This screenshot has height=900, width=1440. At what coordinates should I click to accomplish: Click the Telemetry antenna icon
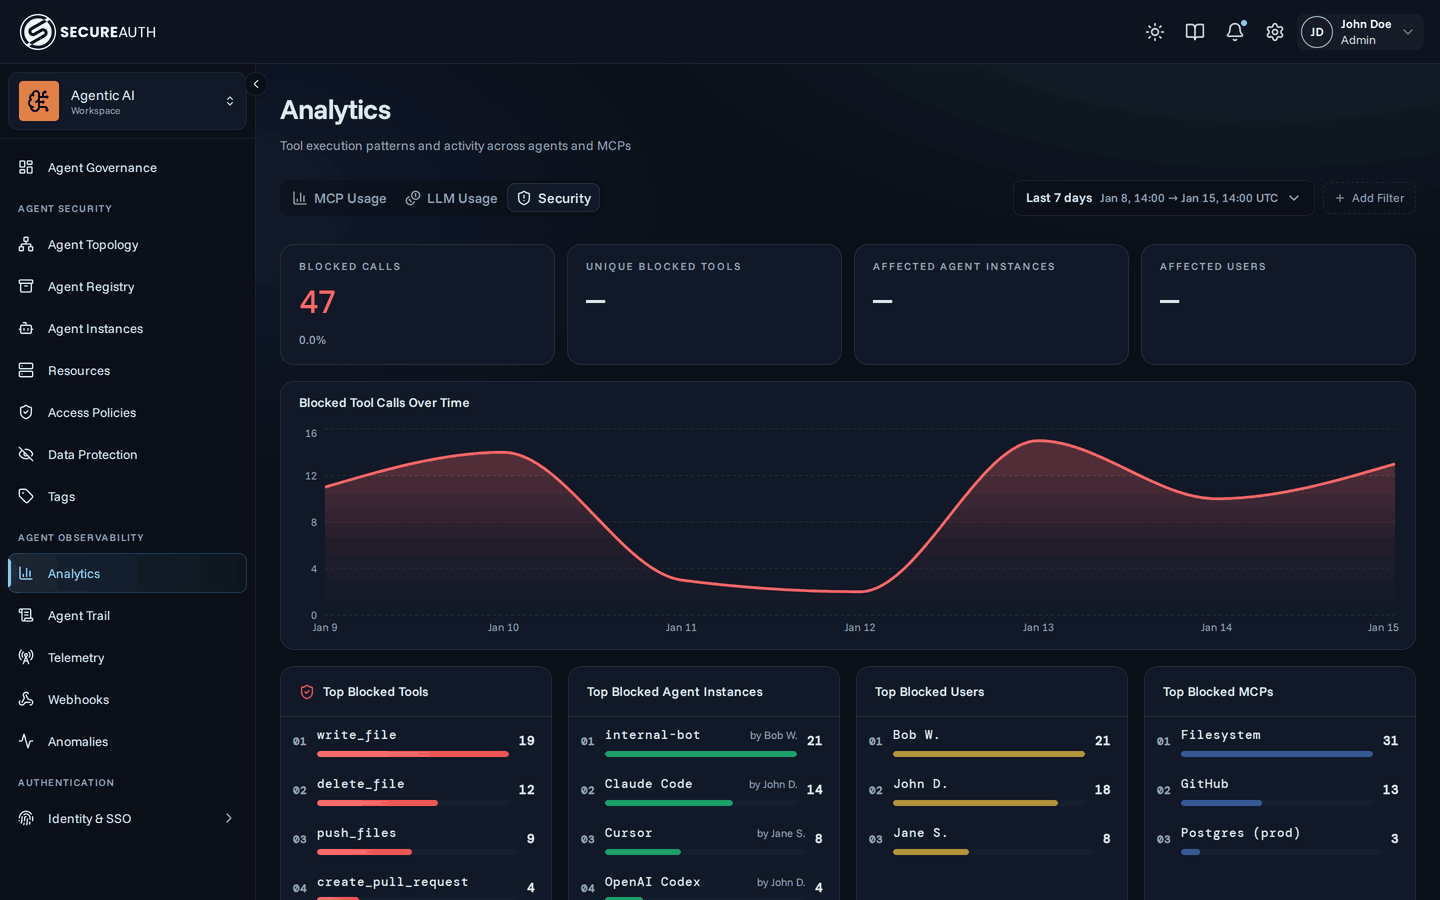coord(26,657)
